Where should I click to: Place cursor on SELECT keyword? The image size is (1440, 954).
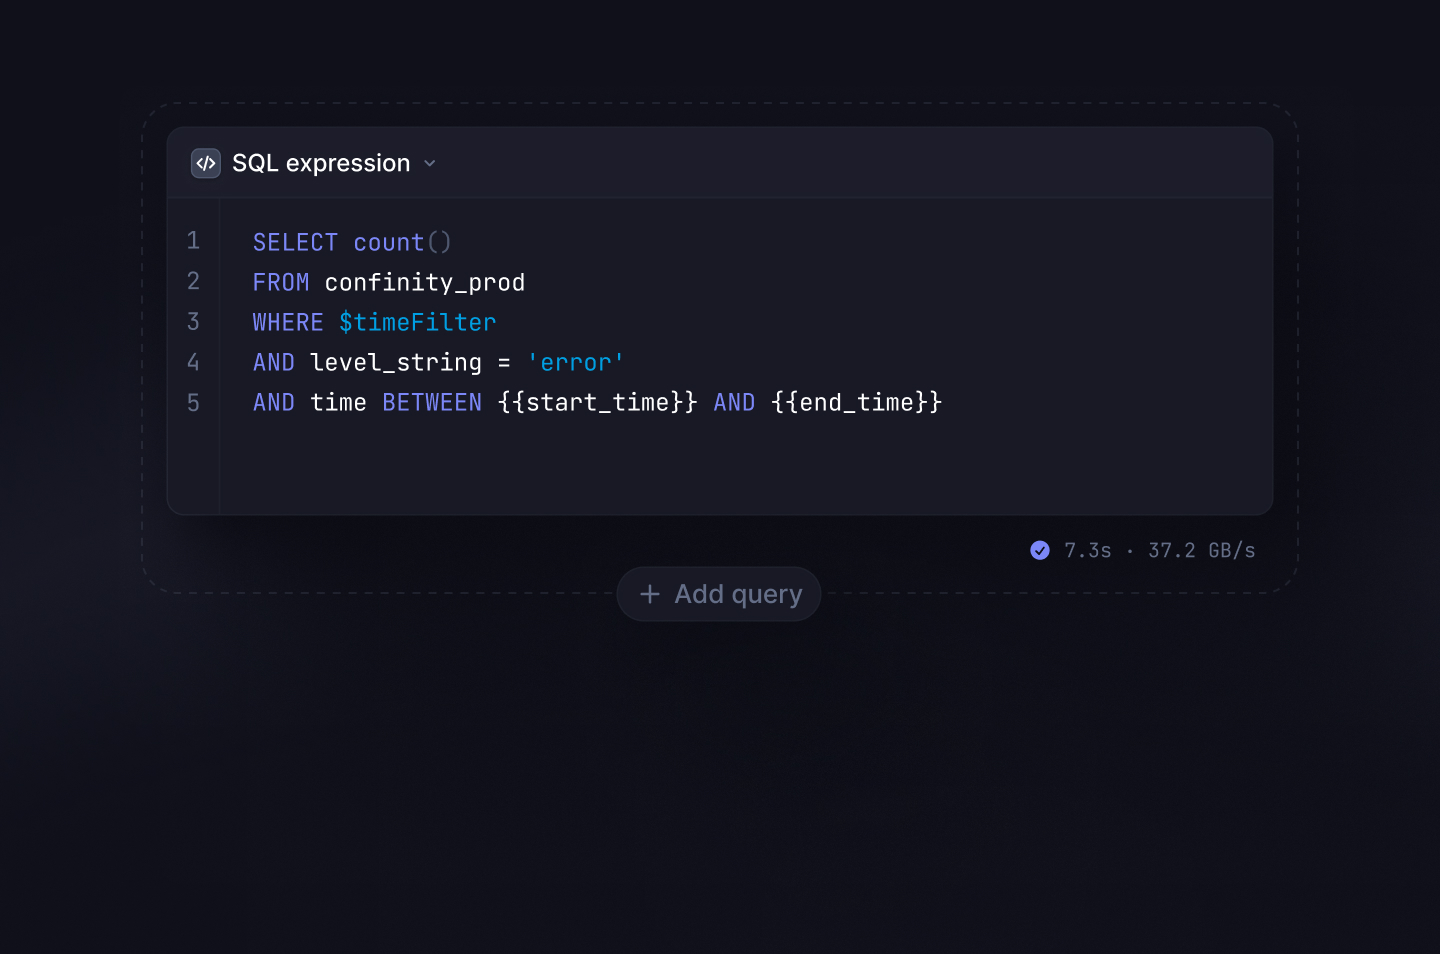[x=295, y=242]
